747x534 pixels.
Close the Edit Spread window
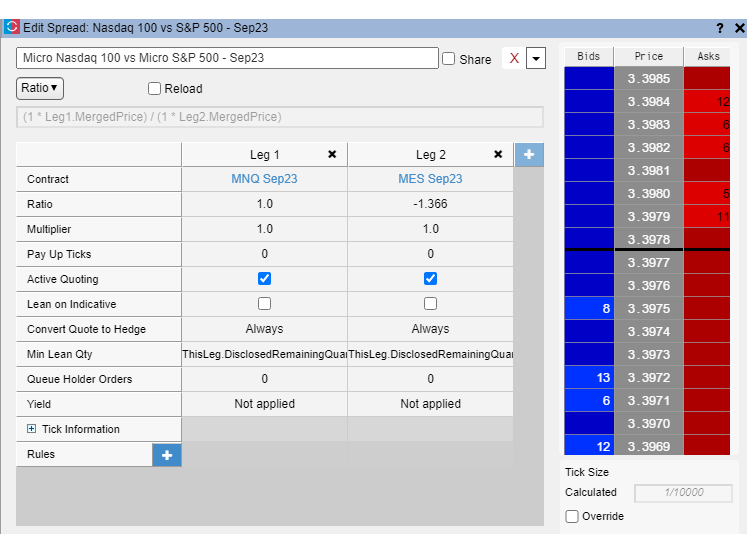(739, 28)
